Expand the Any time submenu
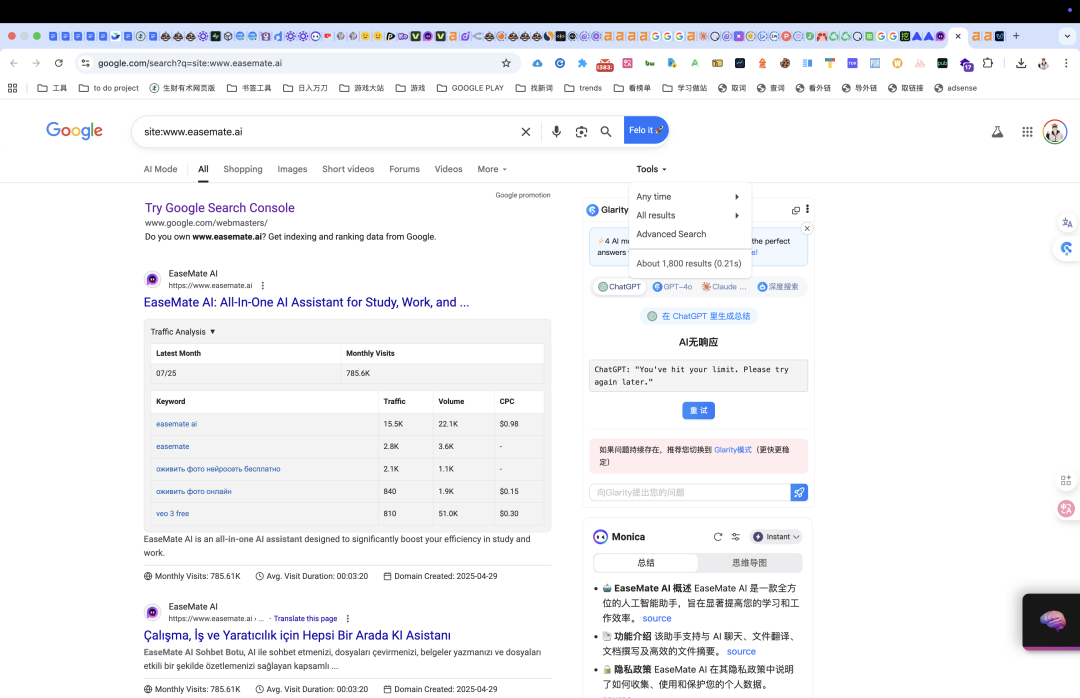 tap(689, 196)
